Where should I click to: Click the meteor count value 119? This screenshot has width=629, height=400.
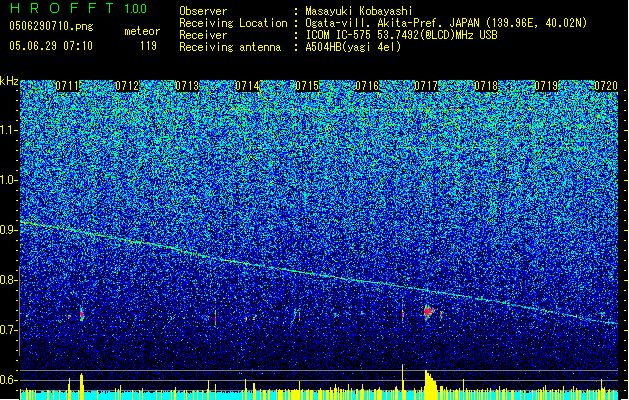[x=148, y=46]
